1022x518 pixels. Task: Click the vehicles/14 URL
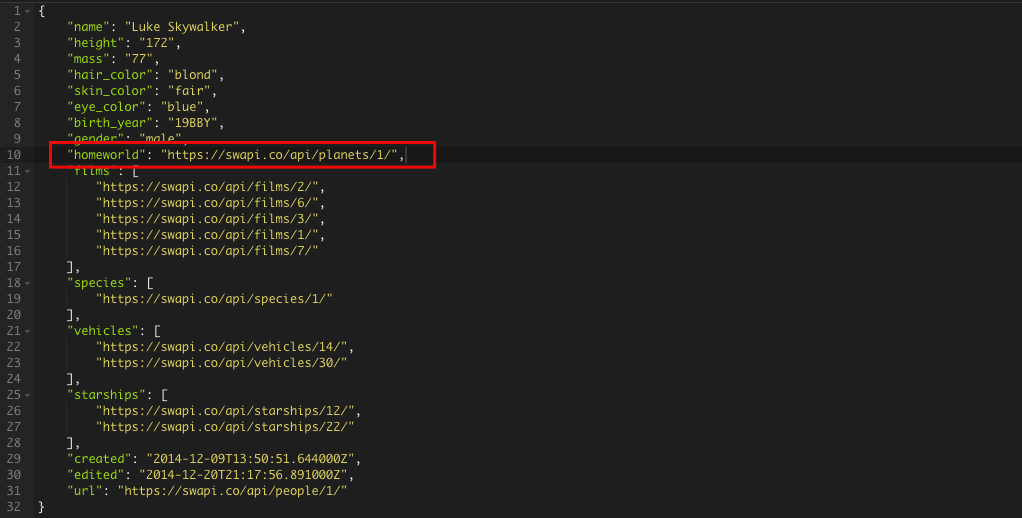point(221,347)
